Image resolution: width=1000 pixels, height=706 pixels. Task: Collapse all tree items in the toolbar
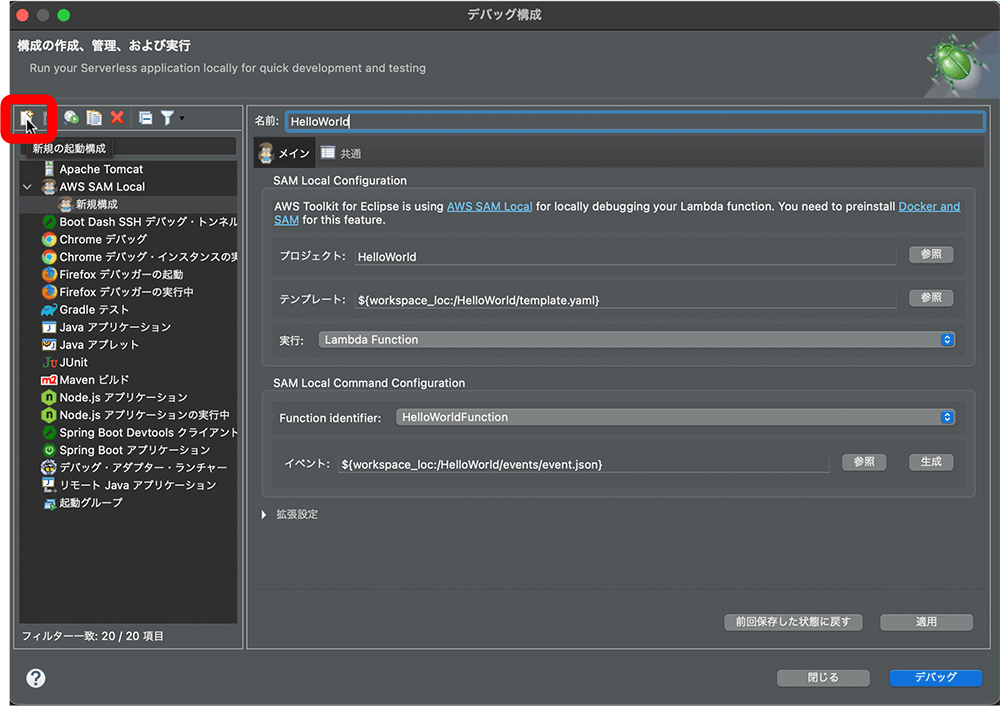(145, 118)
